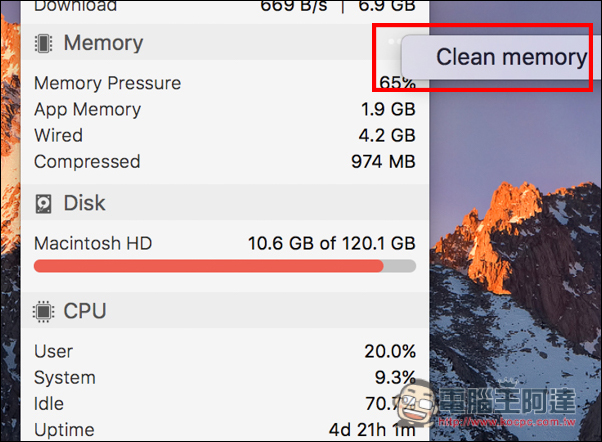Click the koepc.com.tw watermark link
Screen dimensions: 602x442
tap(507, 422)
